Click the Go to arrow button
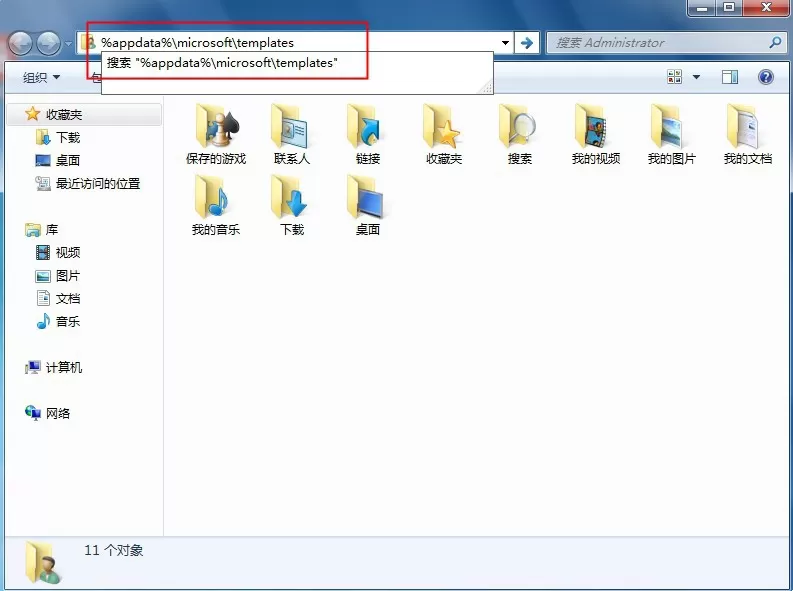793x591 pixels. (526, 43)
